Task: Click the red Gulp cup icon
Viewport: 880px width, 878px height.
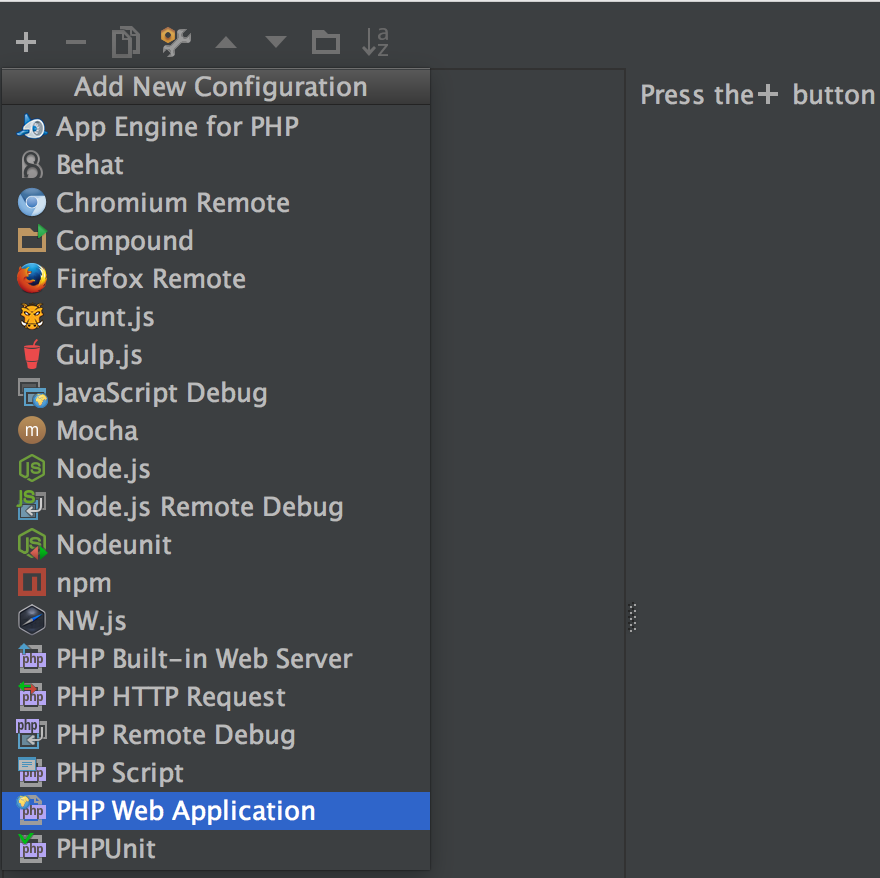Action: pos(32,354)
